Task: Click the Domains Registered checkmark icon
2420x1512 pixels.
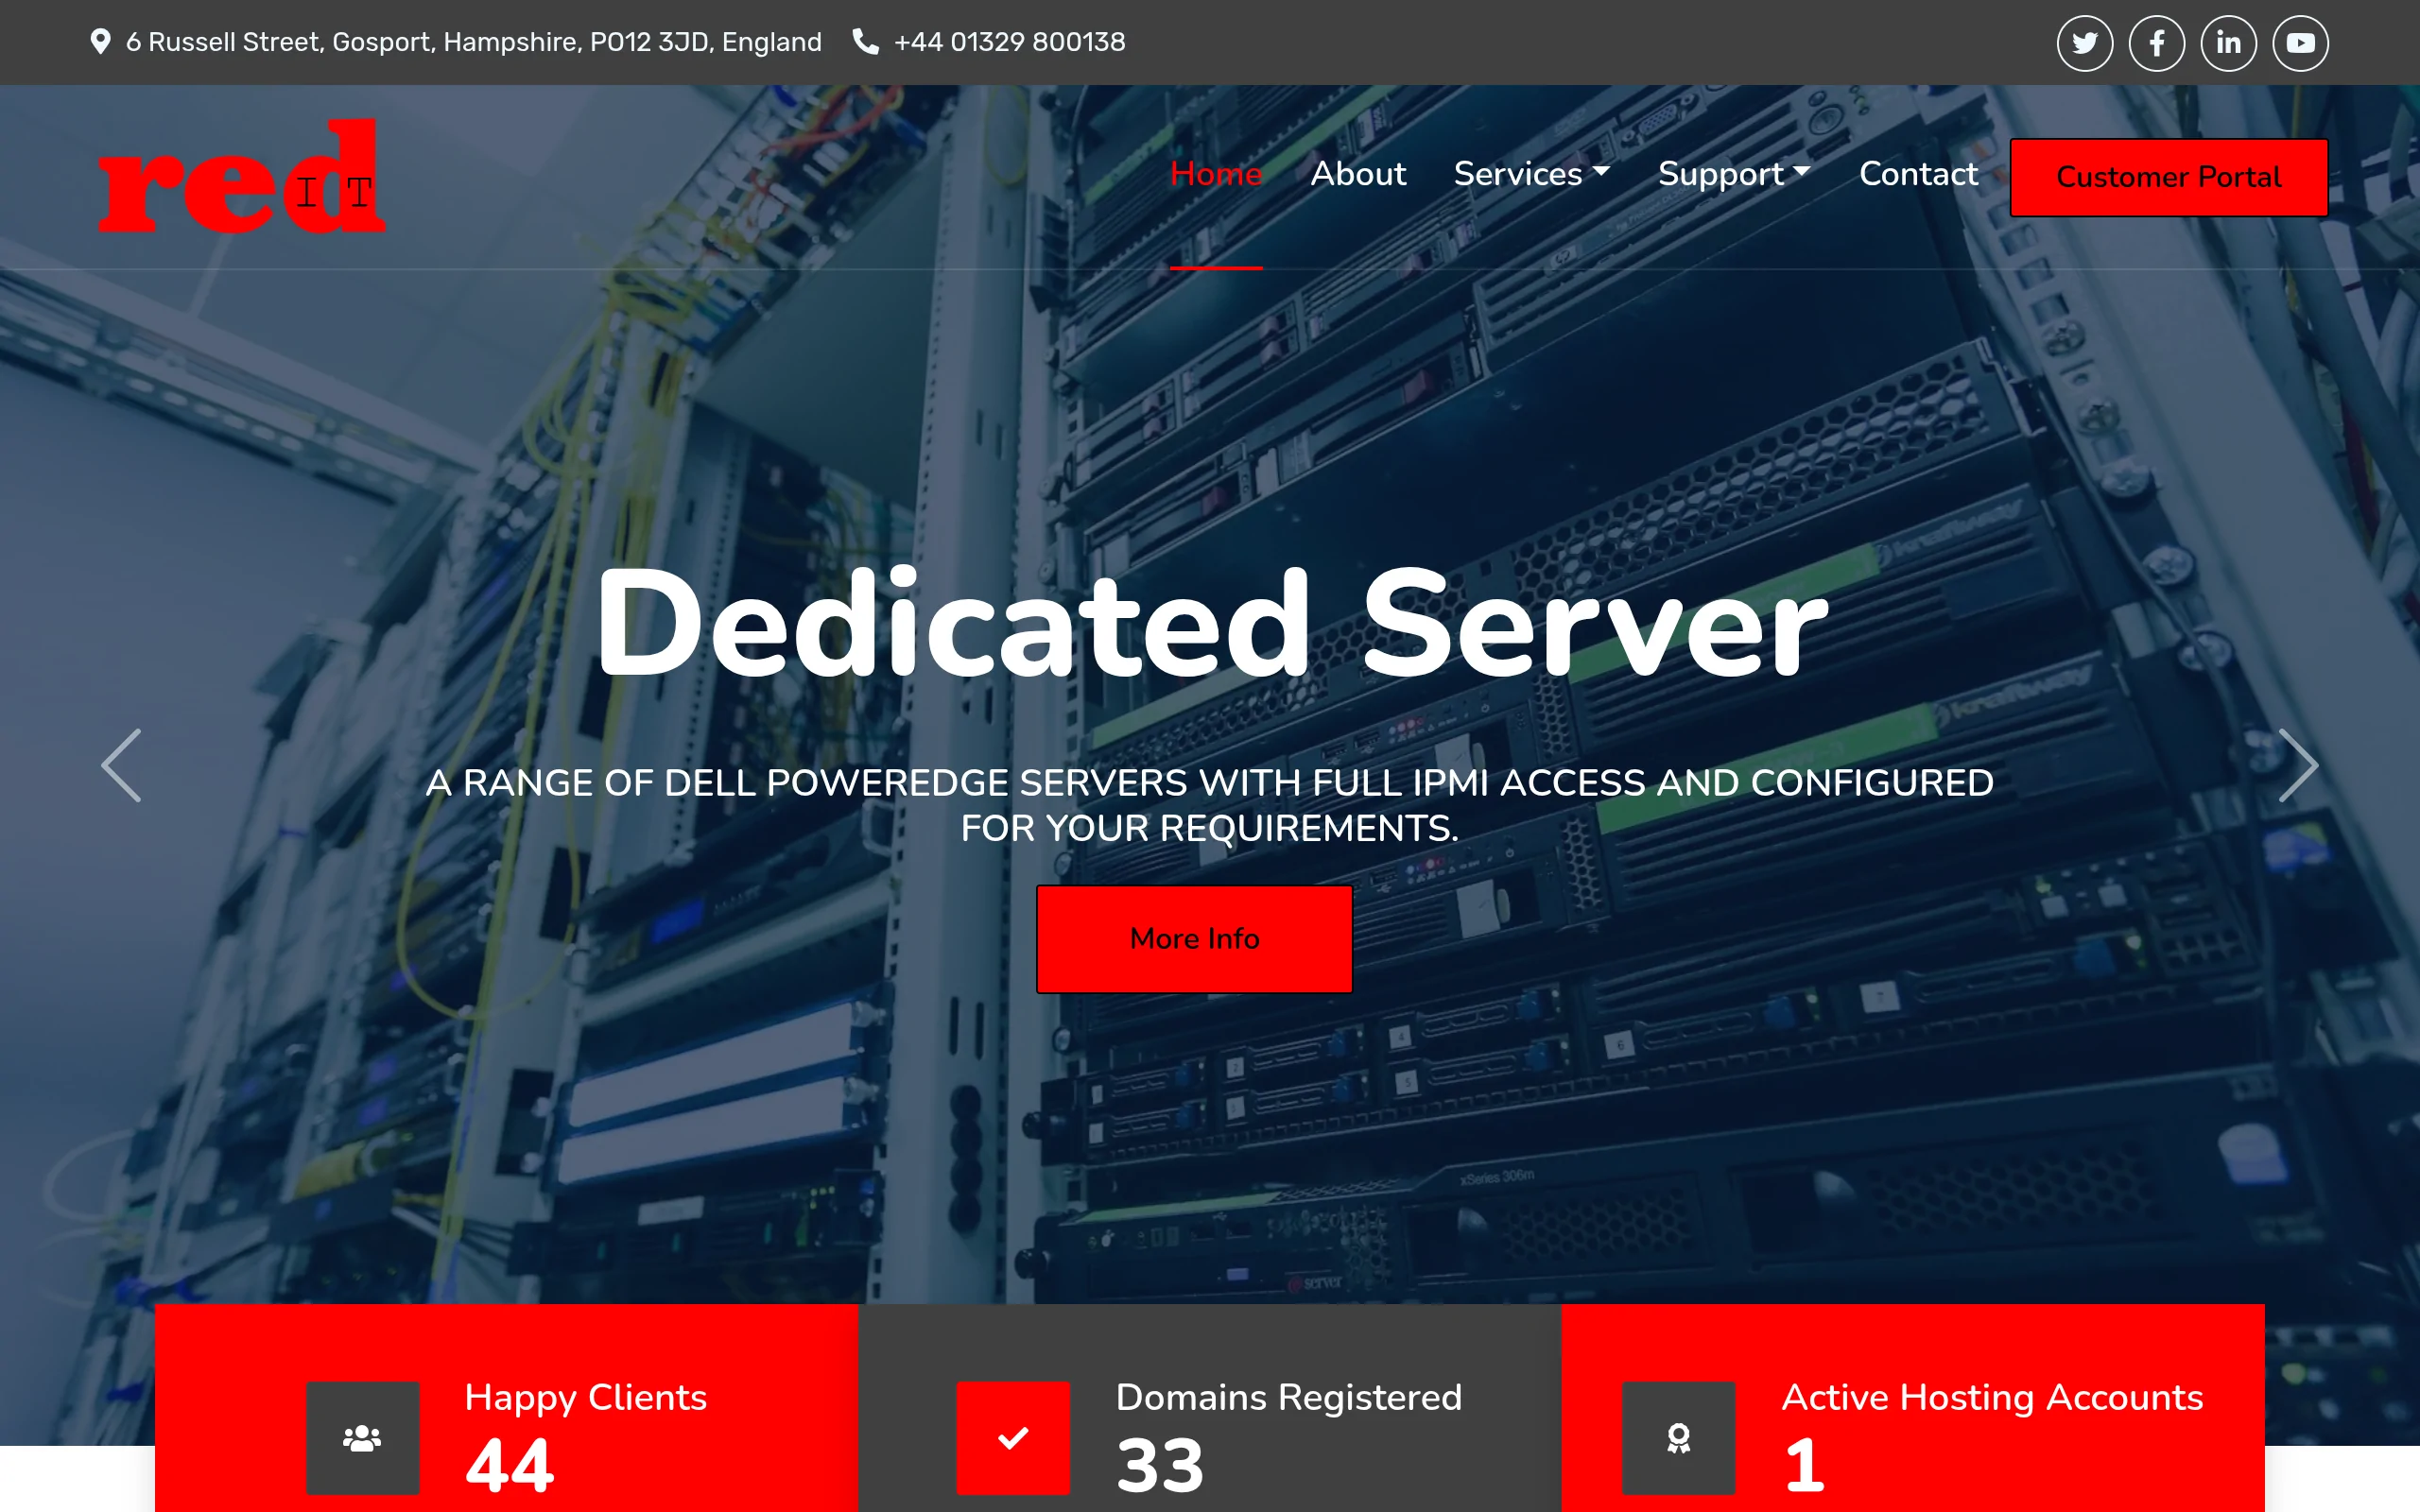Action: [1013, 1438]
